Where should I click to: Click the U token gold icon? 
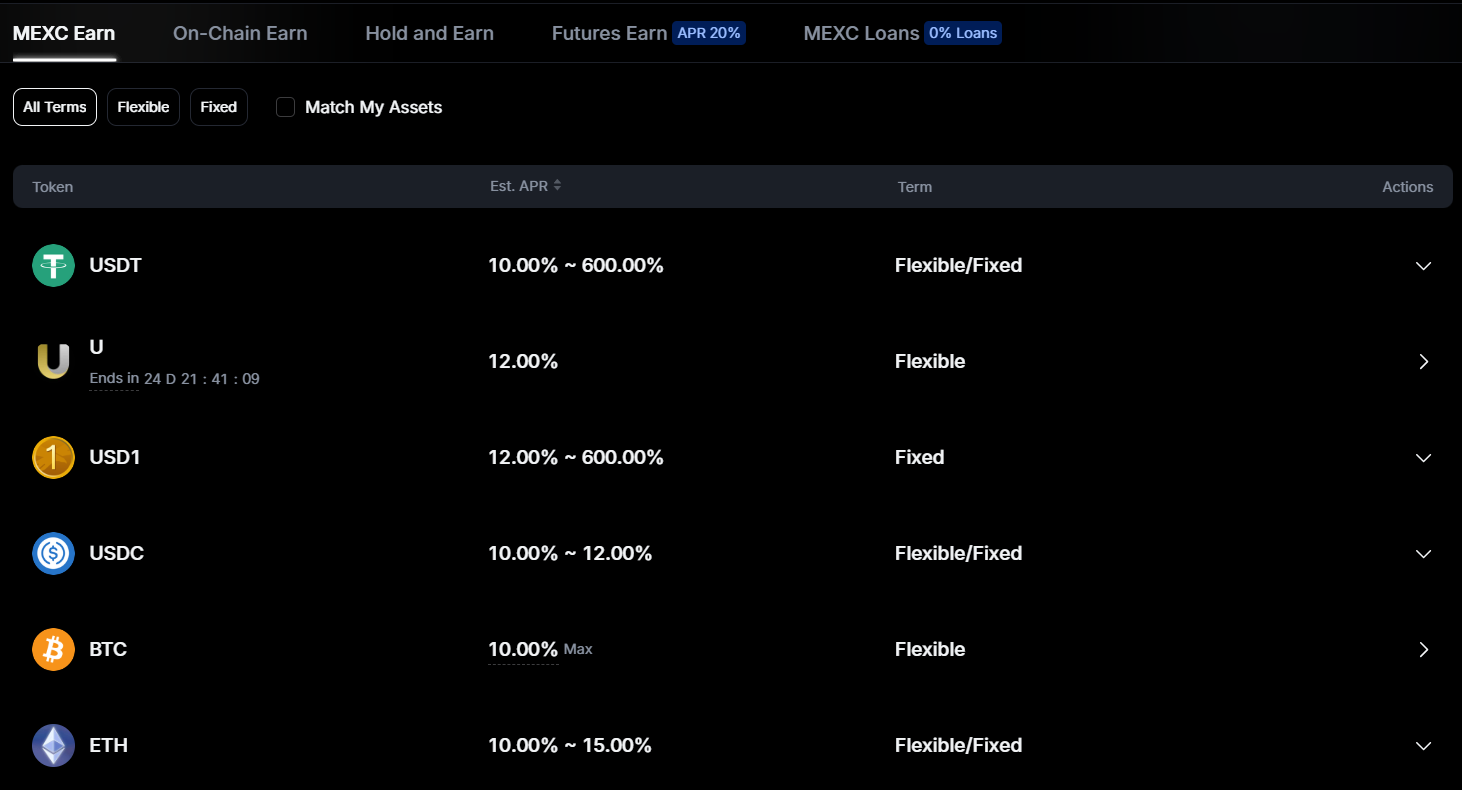[53, 362]
